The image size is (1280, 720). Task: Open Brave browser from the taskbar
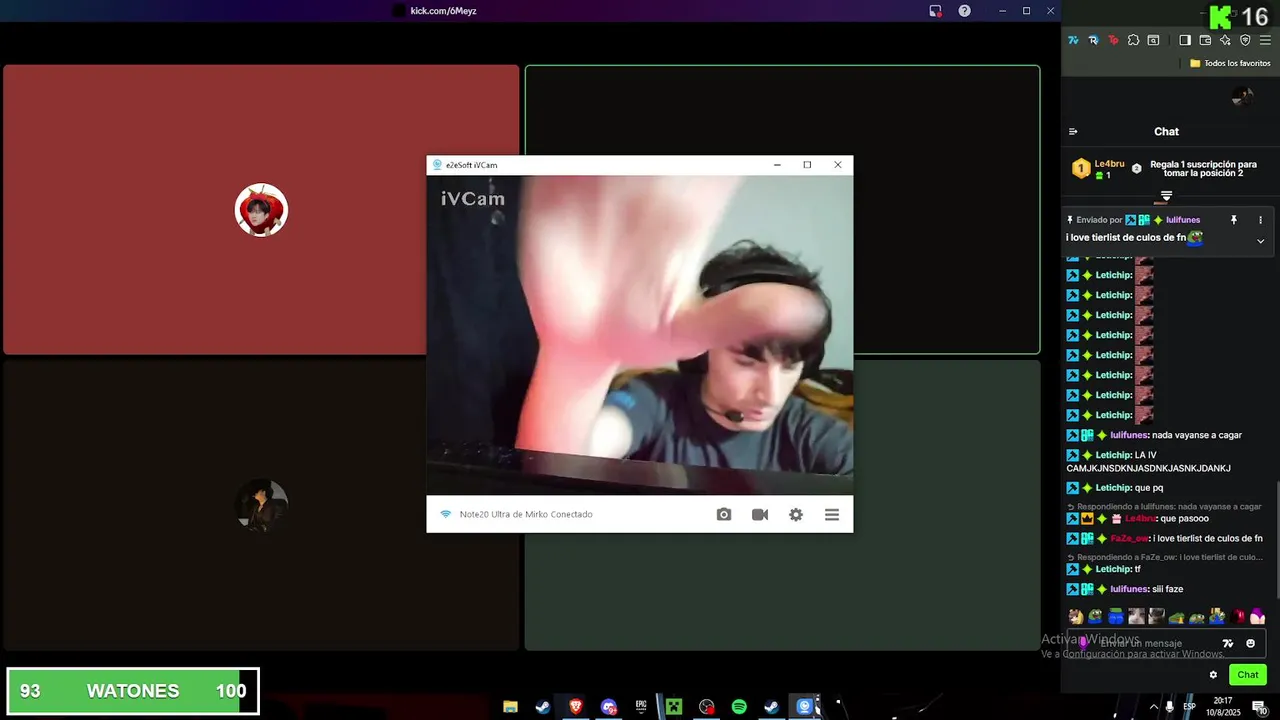click(x=576, y=707)
